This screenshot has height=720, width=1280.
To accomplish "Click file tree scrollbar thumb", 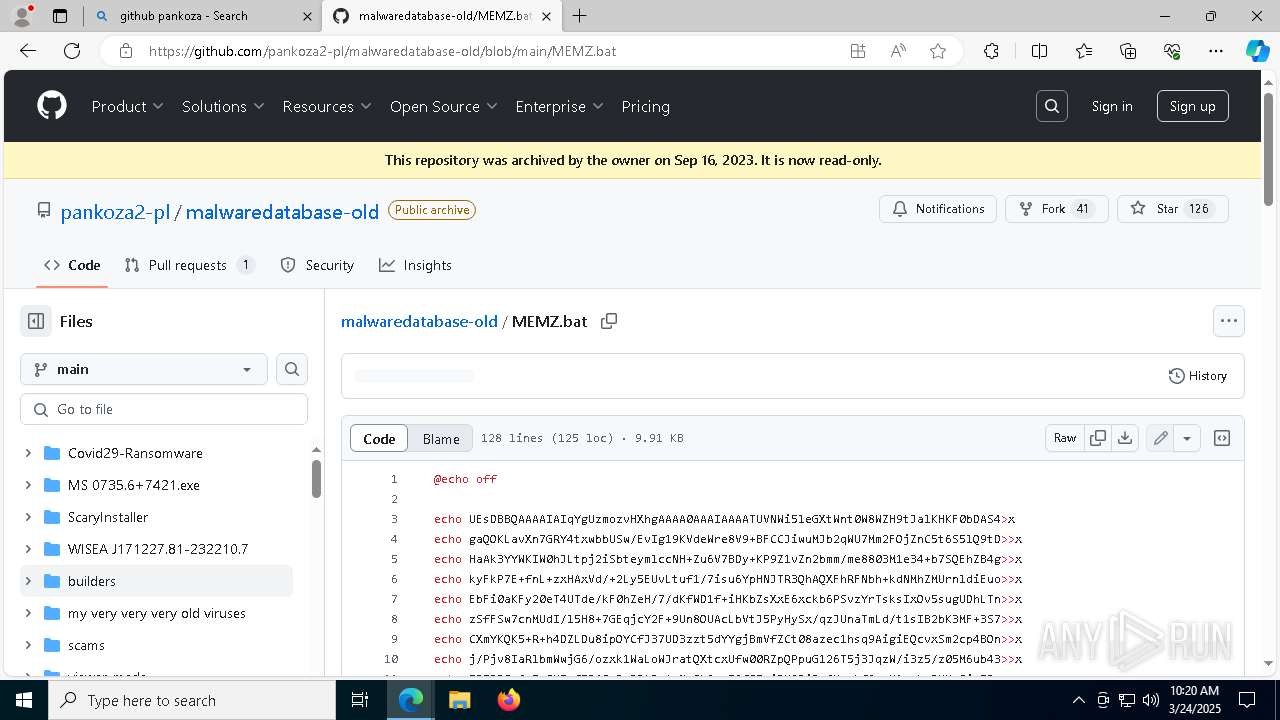I will coord(316,478).
